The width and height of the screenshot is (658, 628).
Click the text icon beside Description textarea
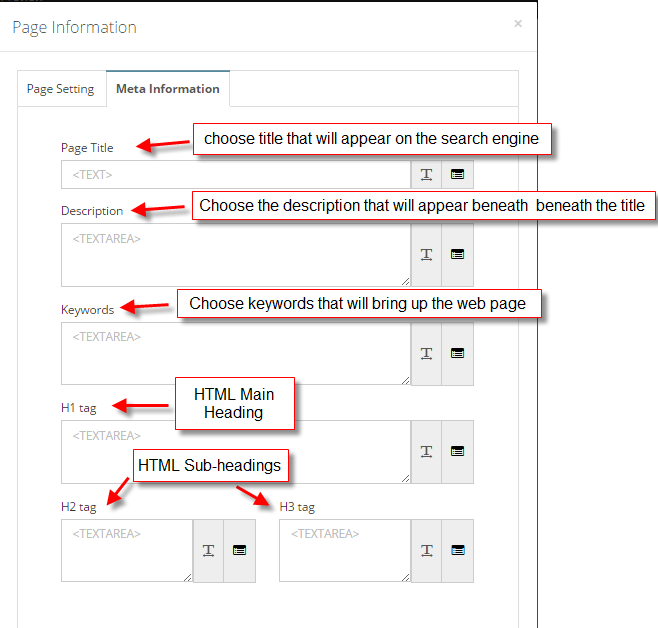[x=426, y=255]
